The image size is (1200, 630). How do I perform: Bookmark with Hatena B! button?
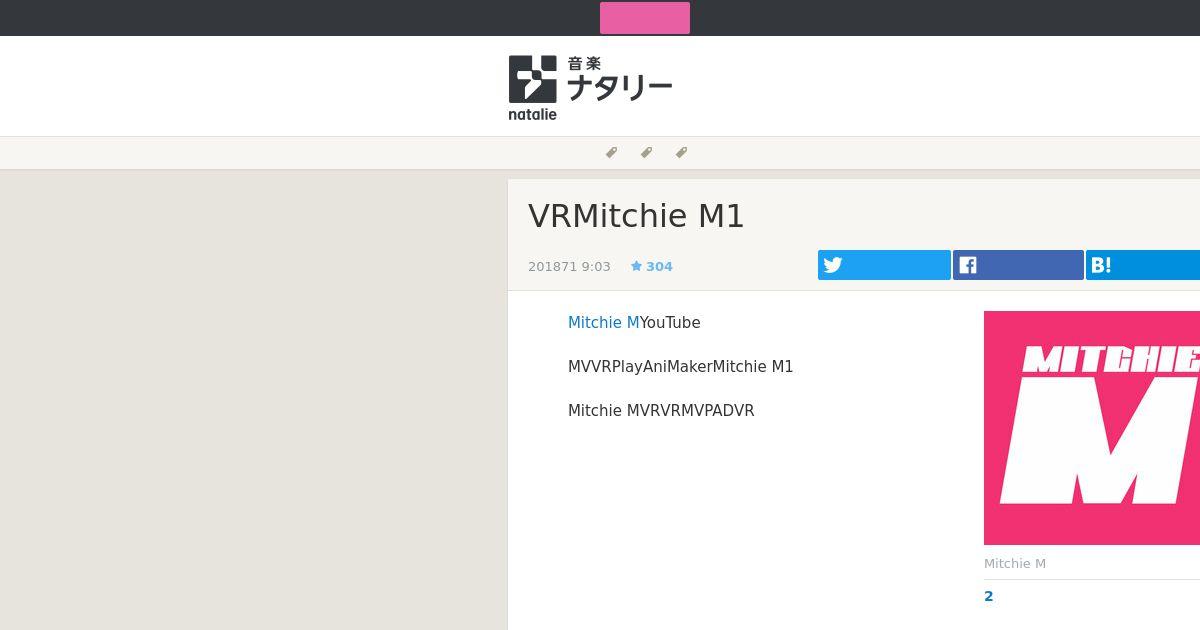[1143, 265]
